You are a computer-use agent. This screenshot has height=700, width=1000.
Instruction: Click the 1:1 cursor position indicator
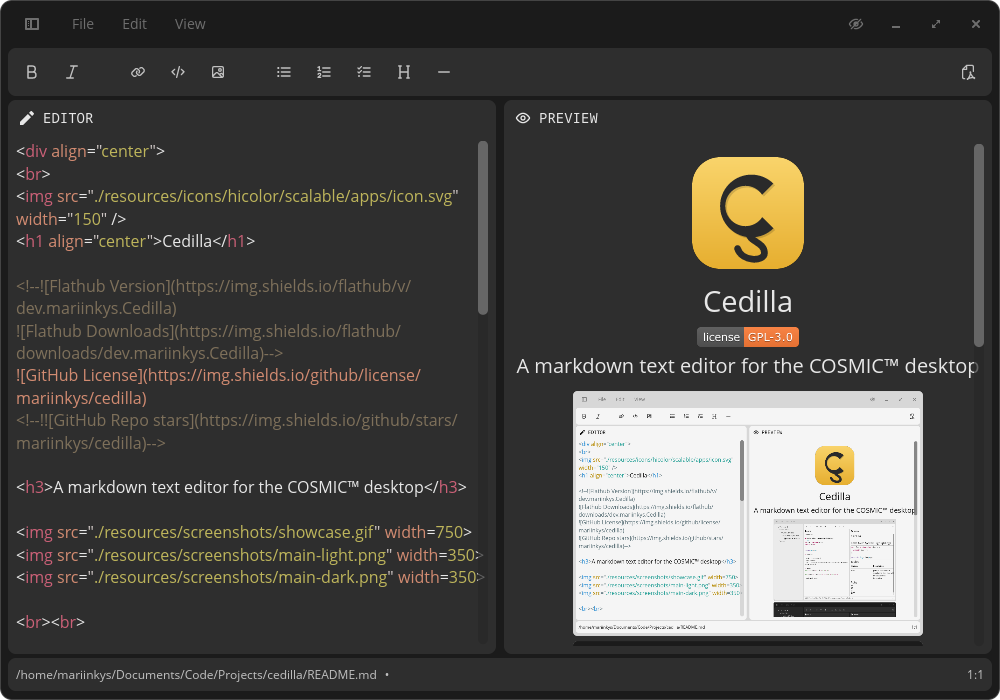point(974,674)
